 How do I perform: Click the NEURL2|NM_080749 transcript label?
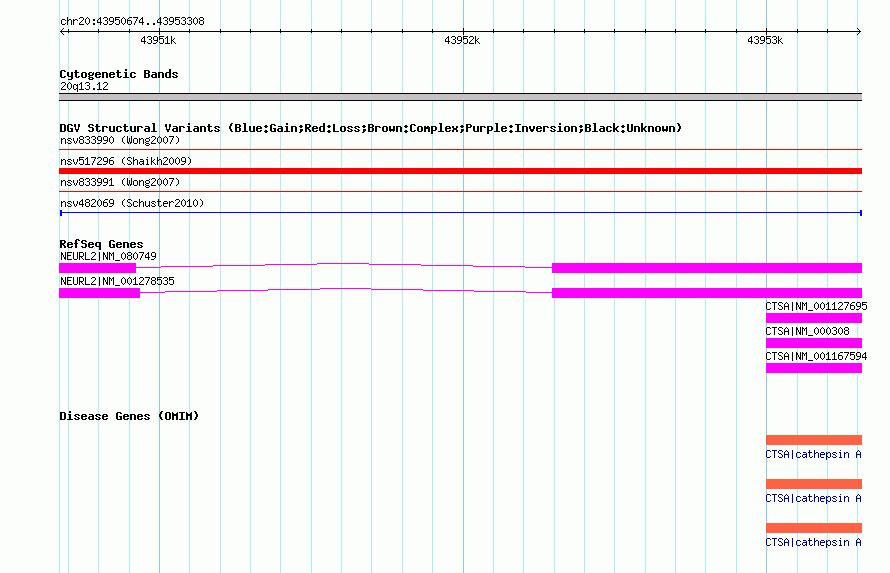click(x=108, y=256)
